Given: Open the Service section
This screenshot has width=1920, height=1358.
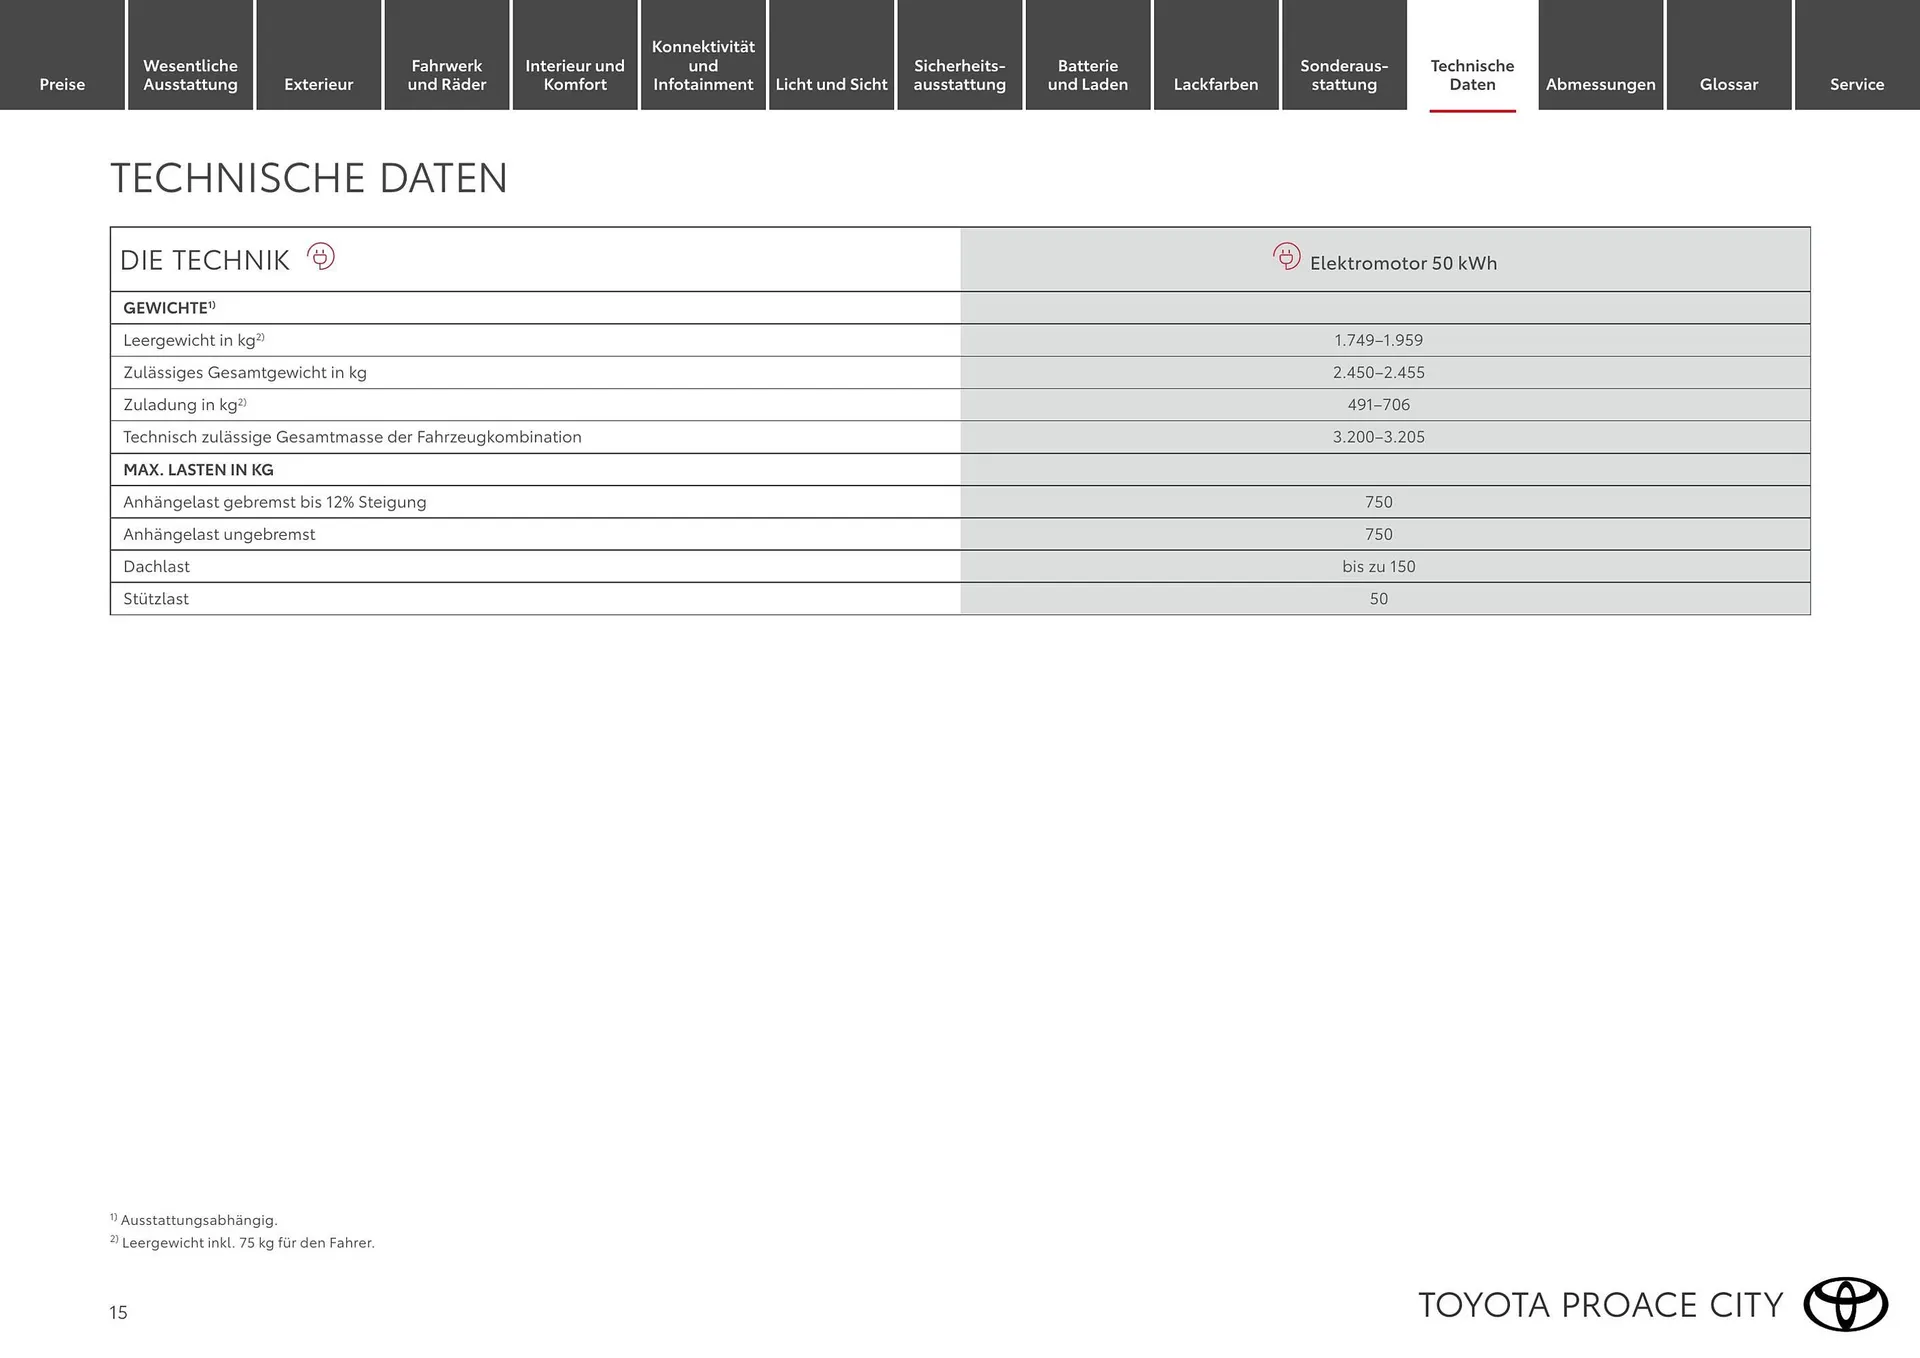Looking at the screenshot, I should click(x=1857, y=84).
